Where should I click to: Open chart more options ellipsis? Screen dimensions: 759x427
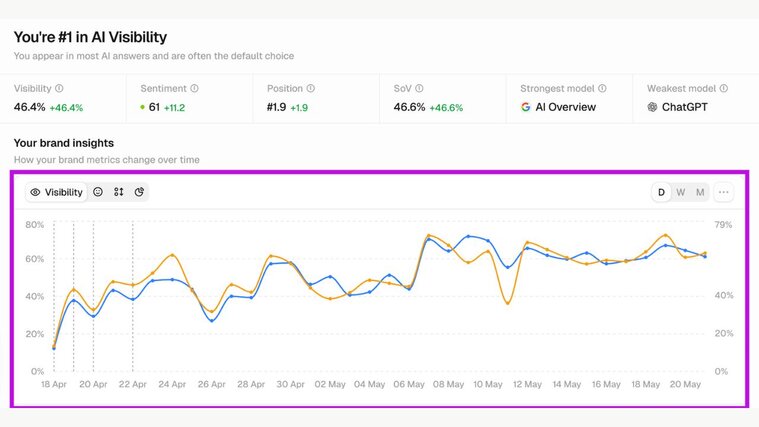[724, 192]
